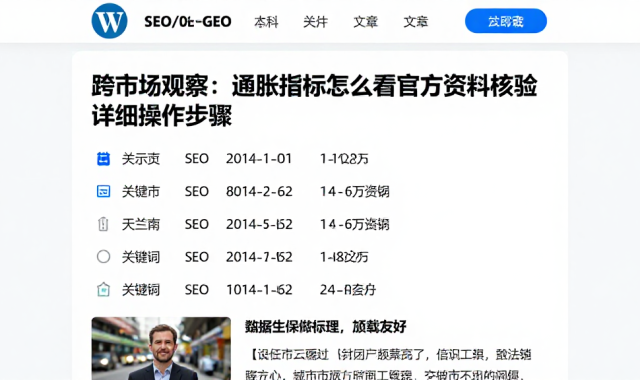Open the SEO/0t-GEO site title link
Screen dimensions: 640x380
[x=188, y=22]
